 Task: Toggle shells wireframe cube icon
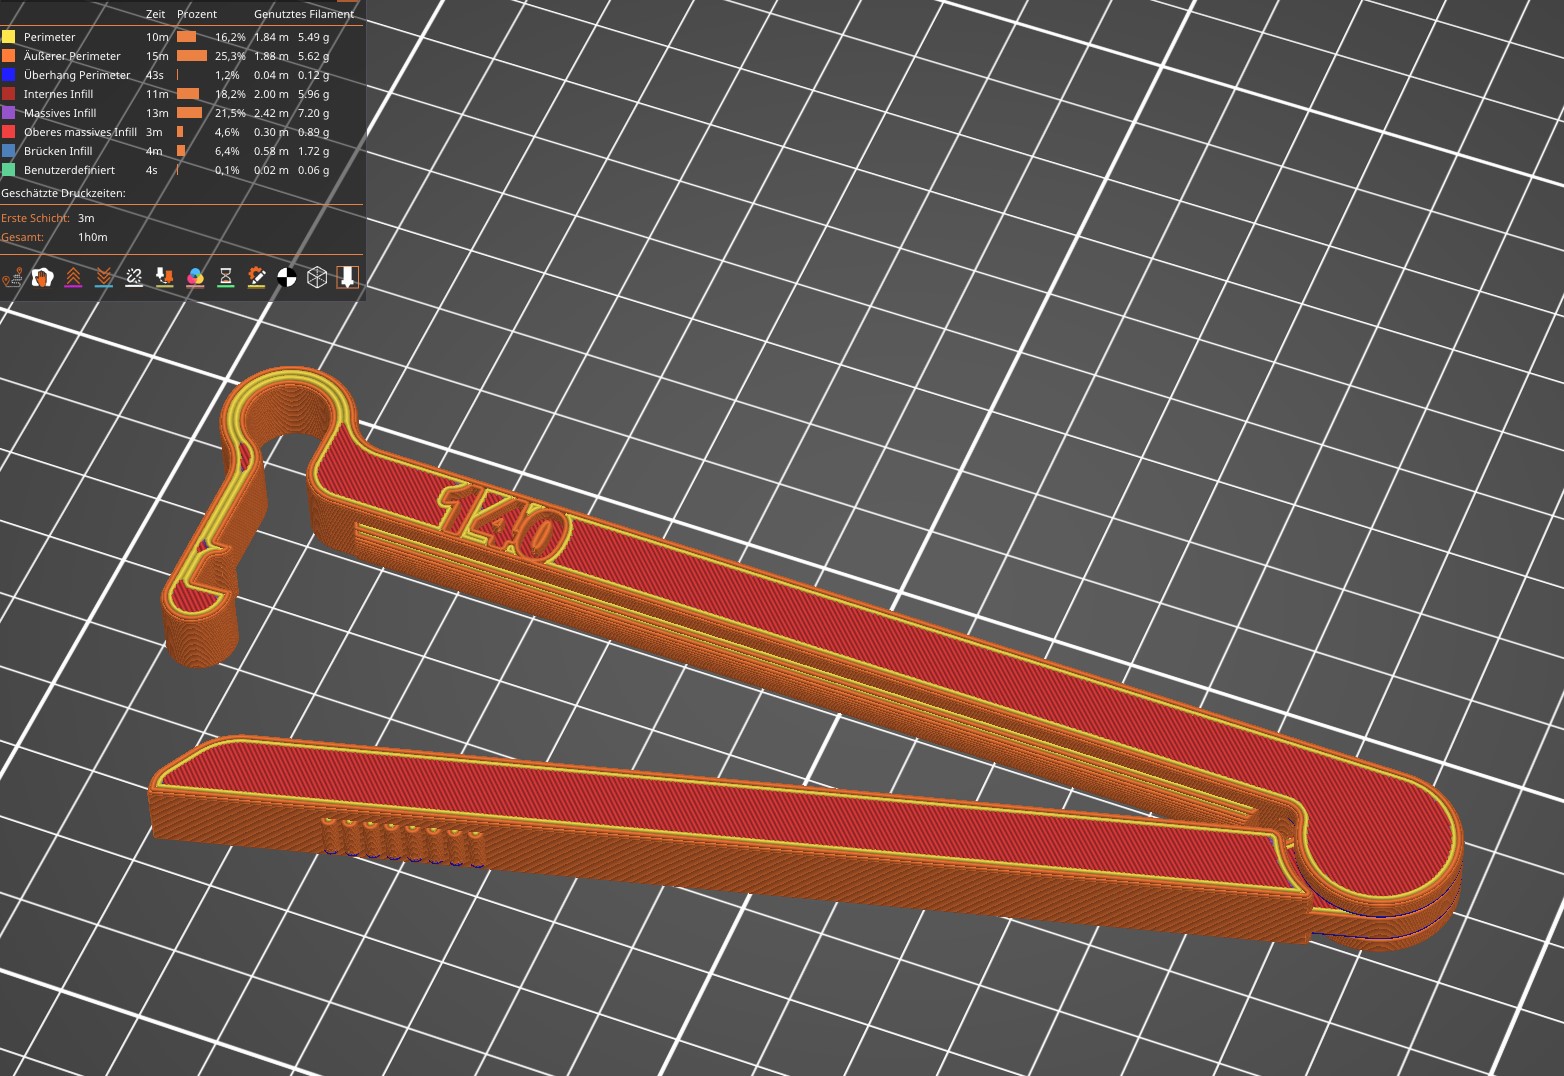tap(317, 277)
